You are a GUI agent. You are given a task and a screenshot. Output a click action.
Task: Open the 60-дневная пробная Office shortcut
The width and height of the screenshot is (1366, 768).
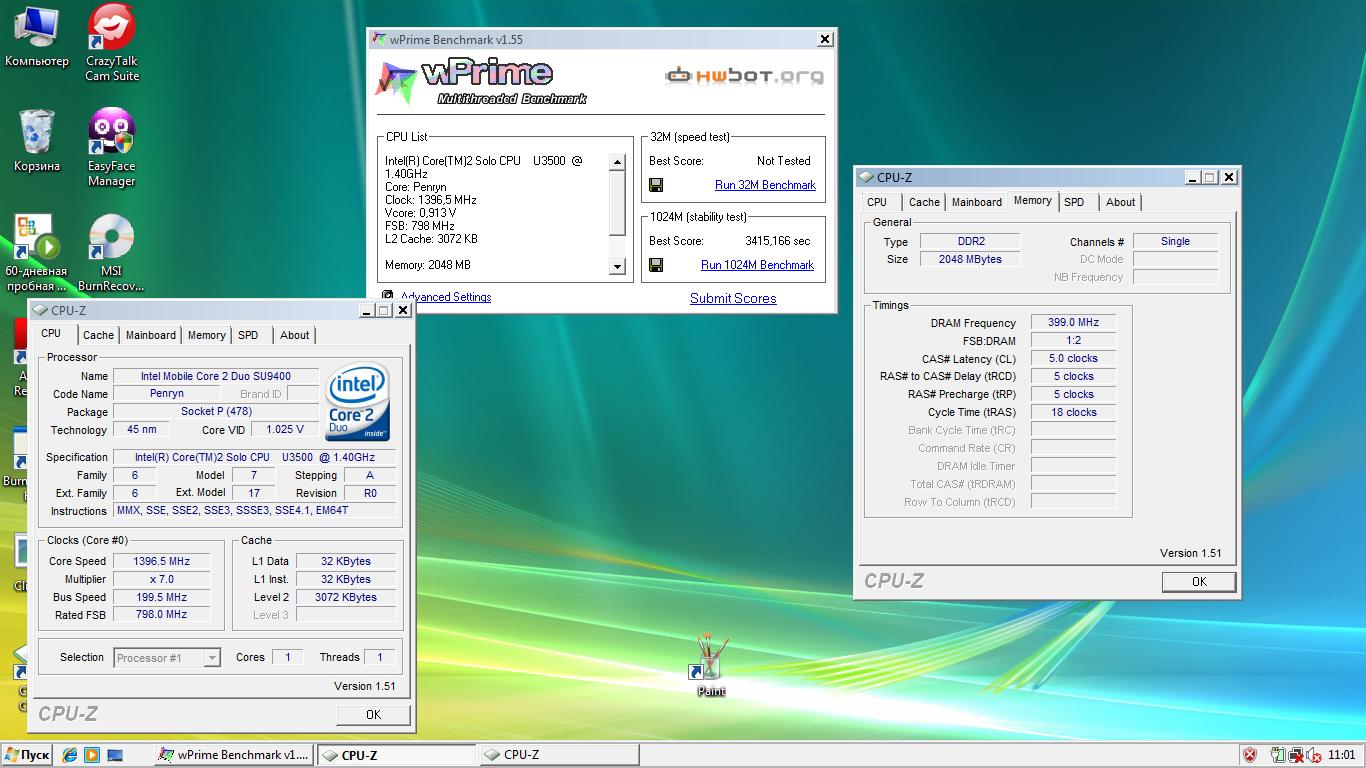[x=36, y=252]
